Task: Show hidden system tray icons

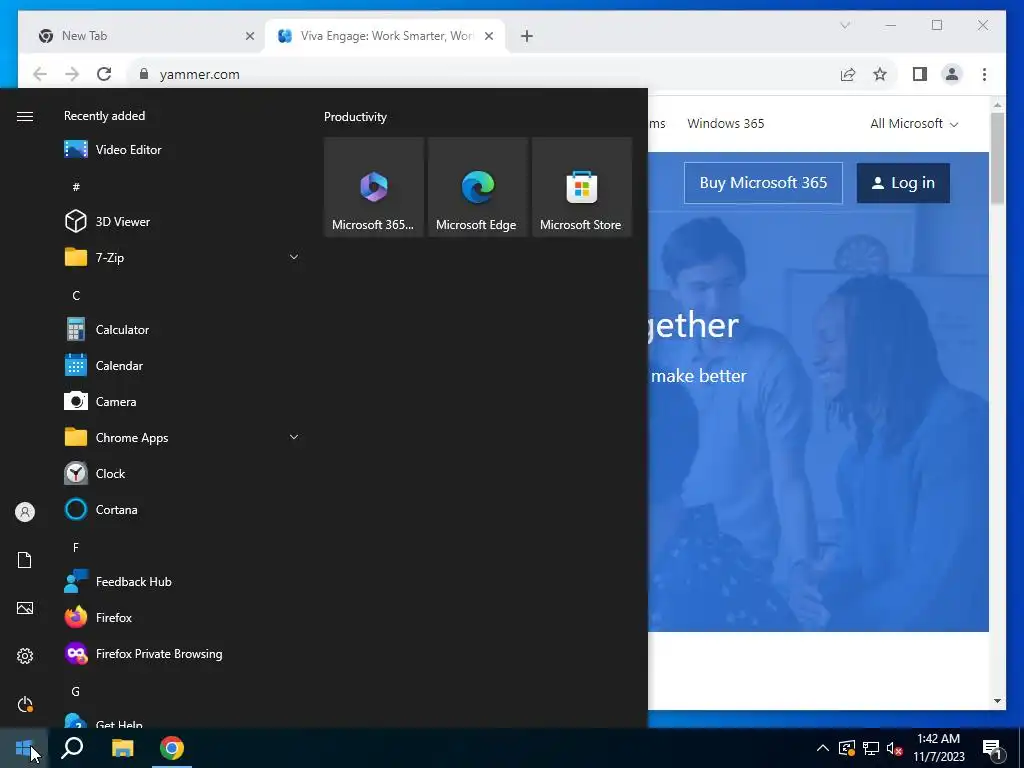Action: tap(823, 748)
